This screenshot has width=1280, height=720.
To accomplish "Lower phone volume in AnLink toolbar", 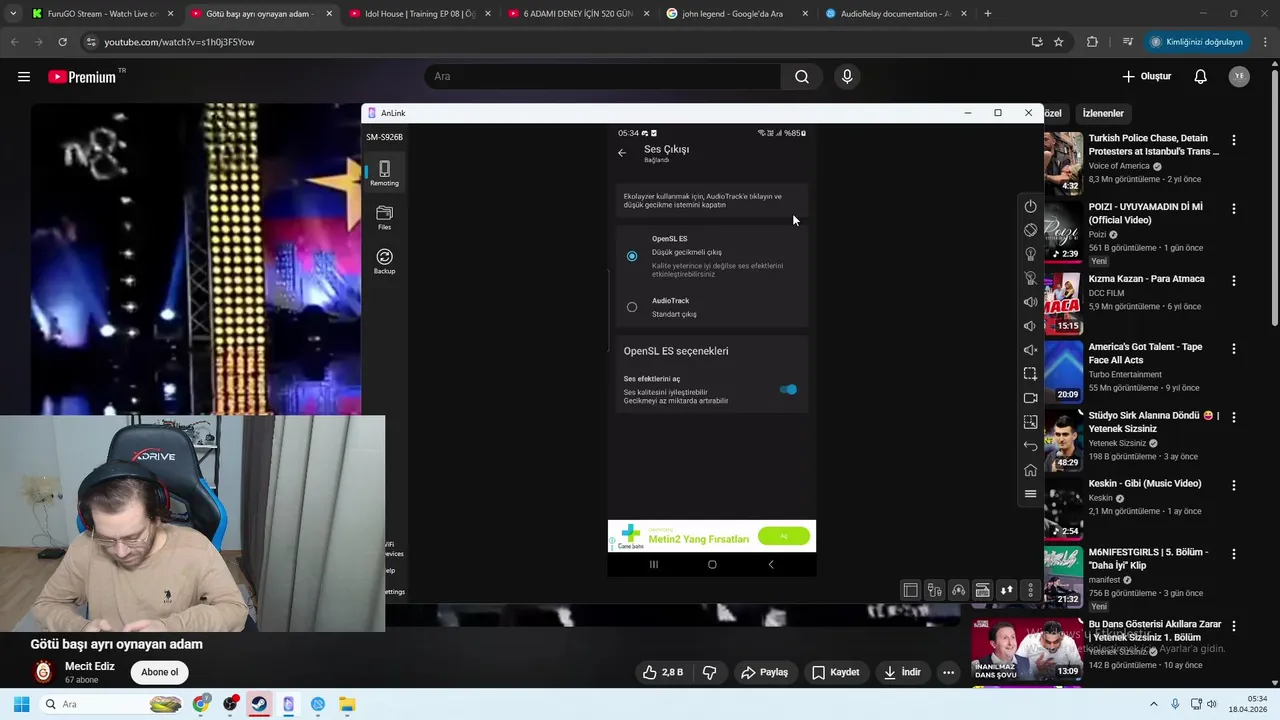I will tap(1030, 326).
